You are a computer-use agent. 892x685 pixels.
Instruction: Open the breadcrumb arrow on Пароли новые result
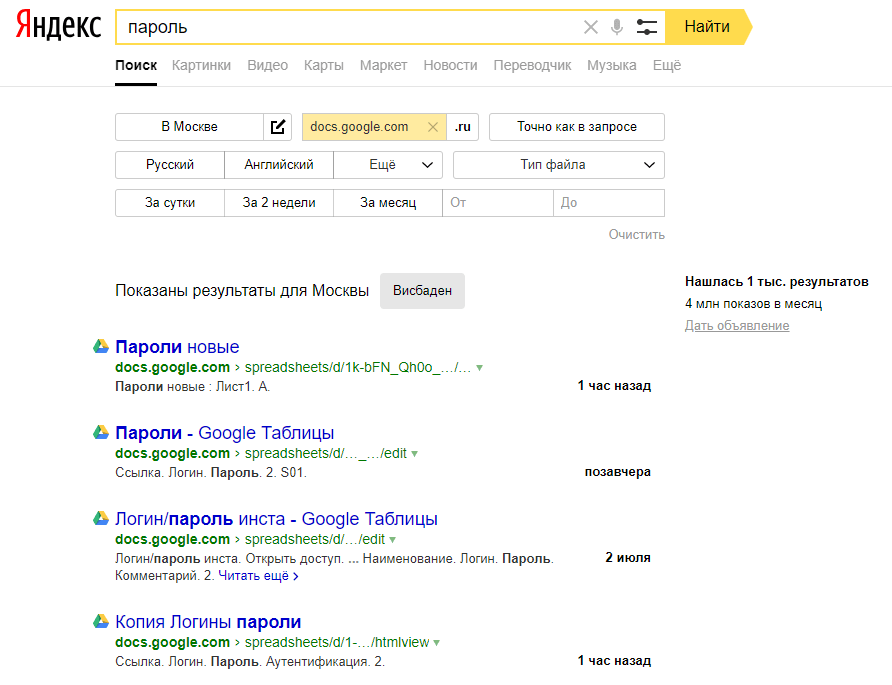pos(480,367)
